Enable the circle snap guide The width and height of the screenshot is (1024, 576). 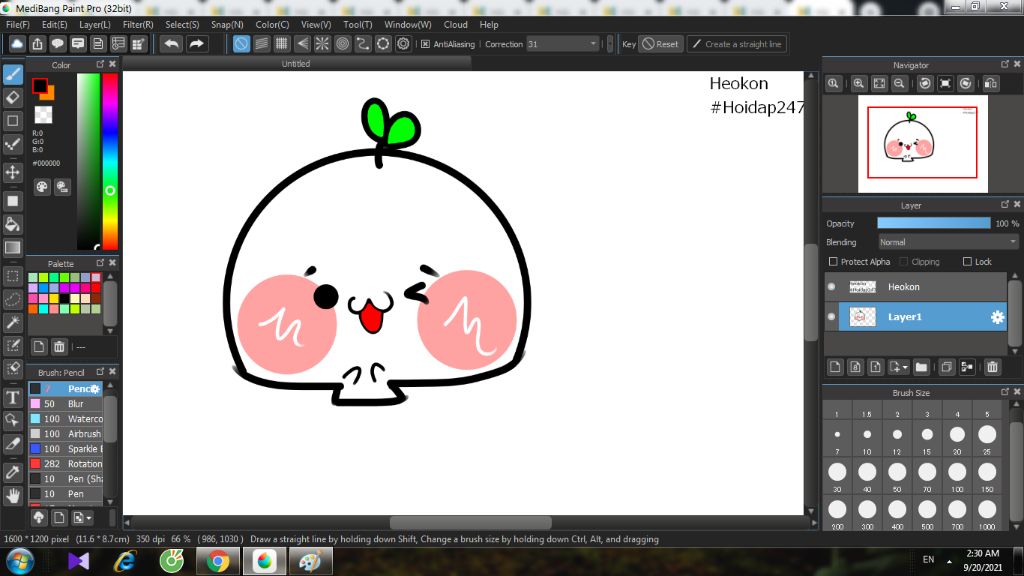tap(342, 44)
